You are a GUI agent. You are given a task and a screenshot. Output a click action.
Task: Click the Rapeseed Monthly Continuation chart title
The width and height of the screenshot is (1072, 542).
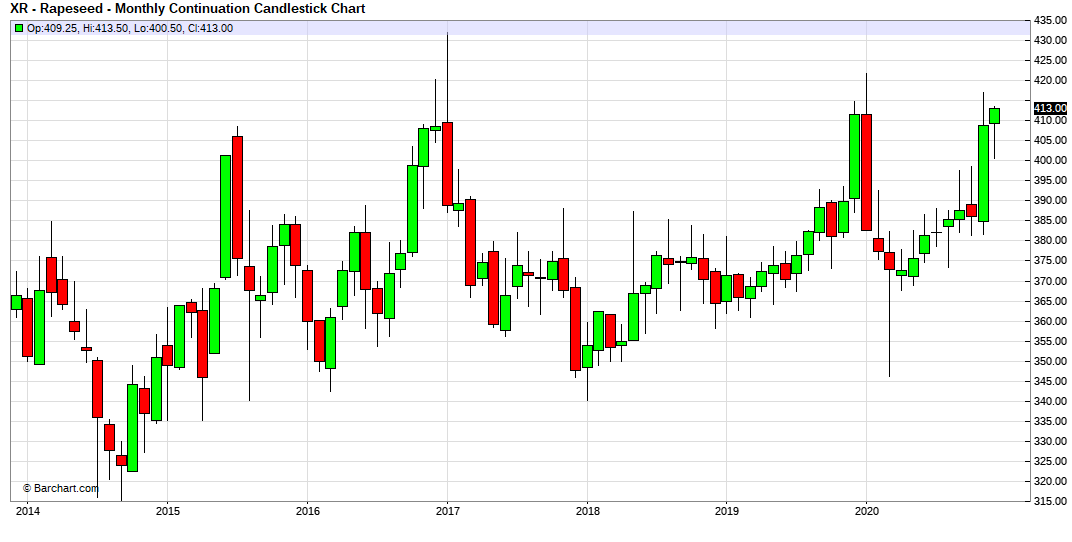[187, 9]
